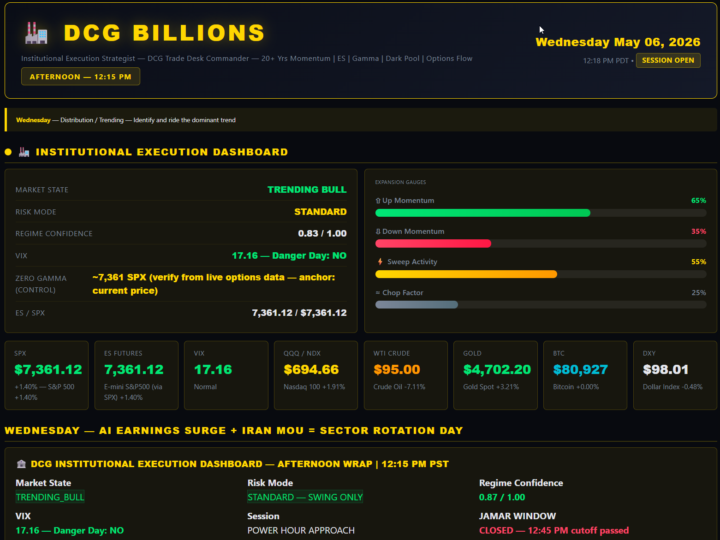Open the DXY $98.01 card
The image size is (720, 540).
click(x=675, y=375)
